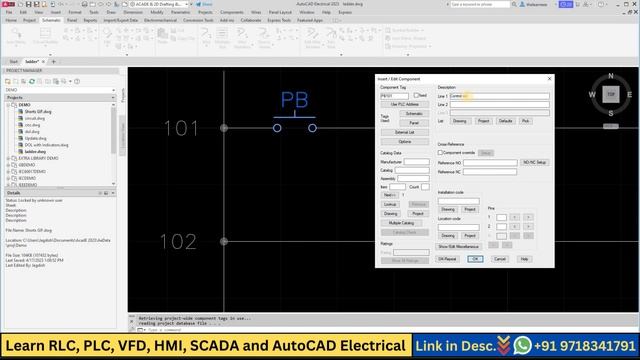Toggle the fixed checkbox for Component Tag

pyautogui.click(x=416, y=96)
